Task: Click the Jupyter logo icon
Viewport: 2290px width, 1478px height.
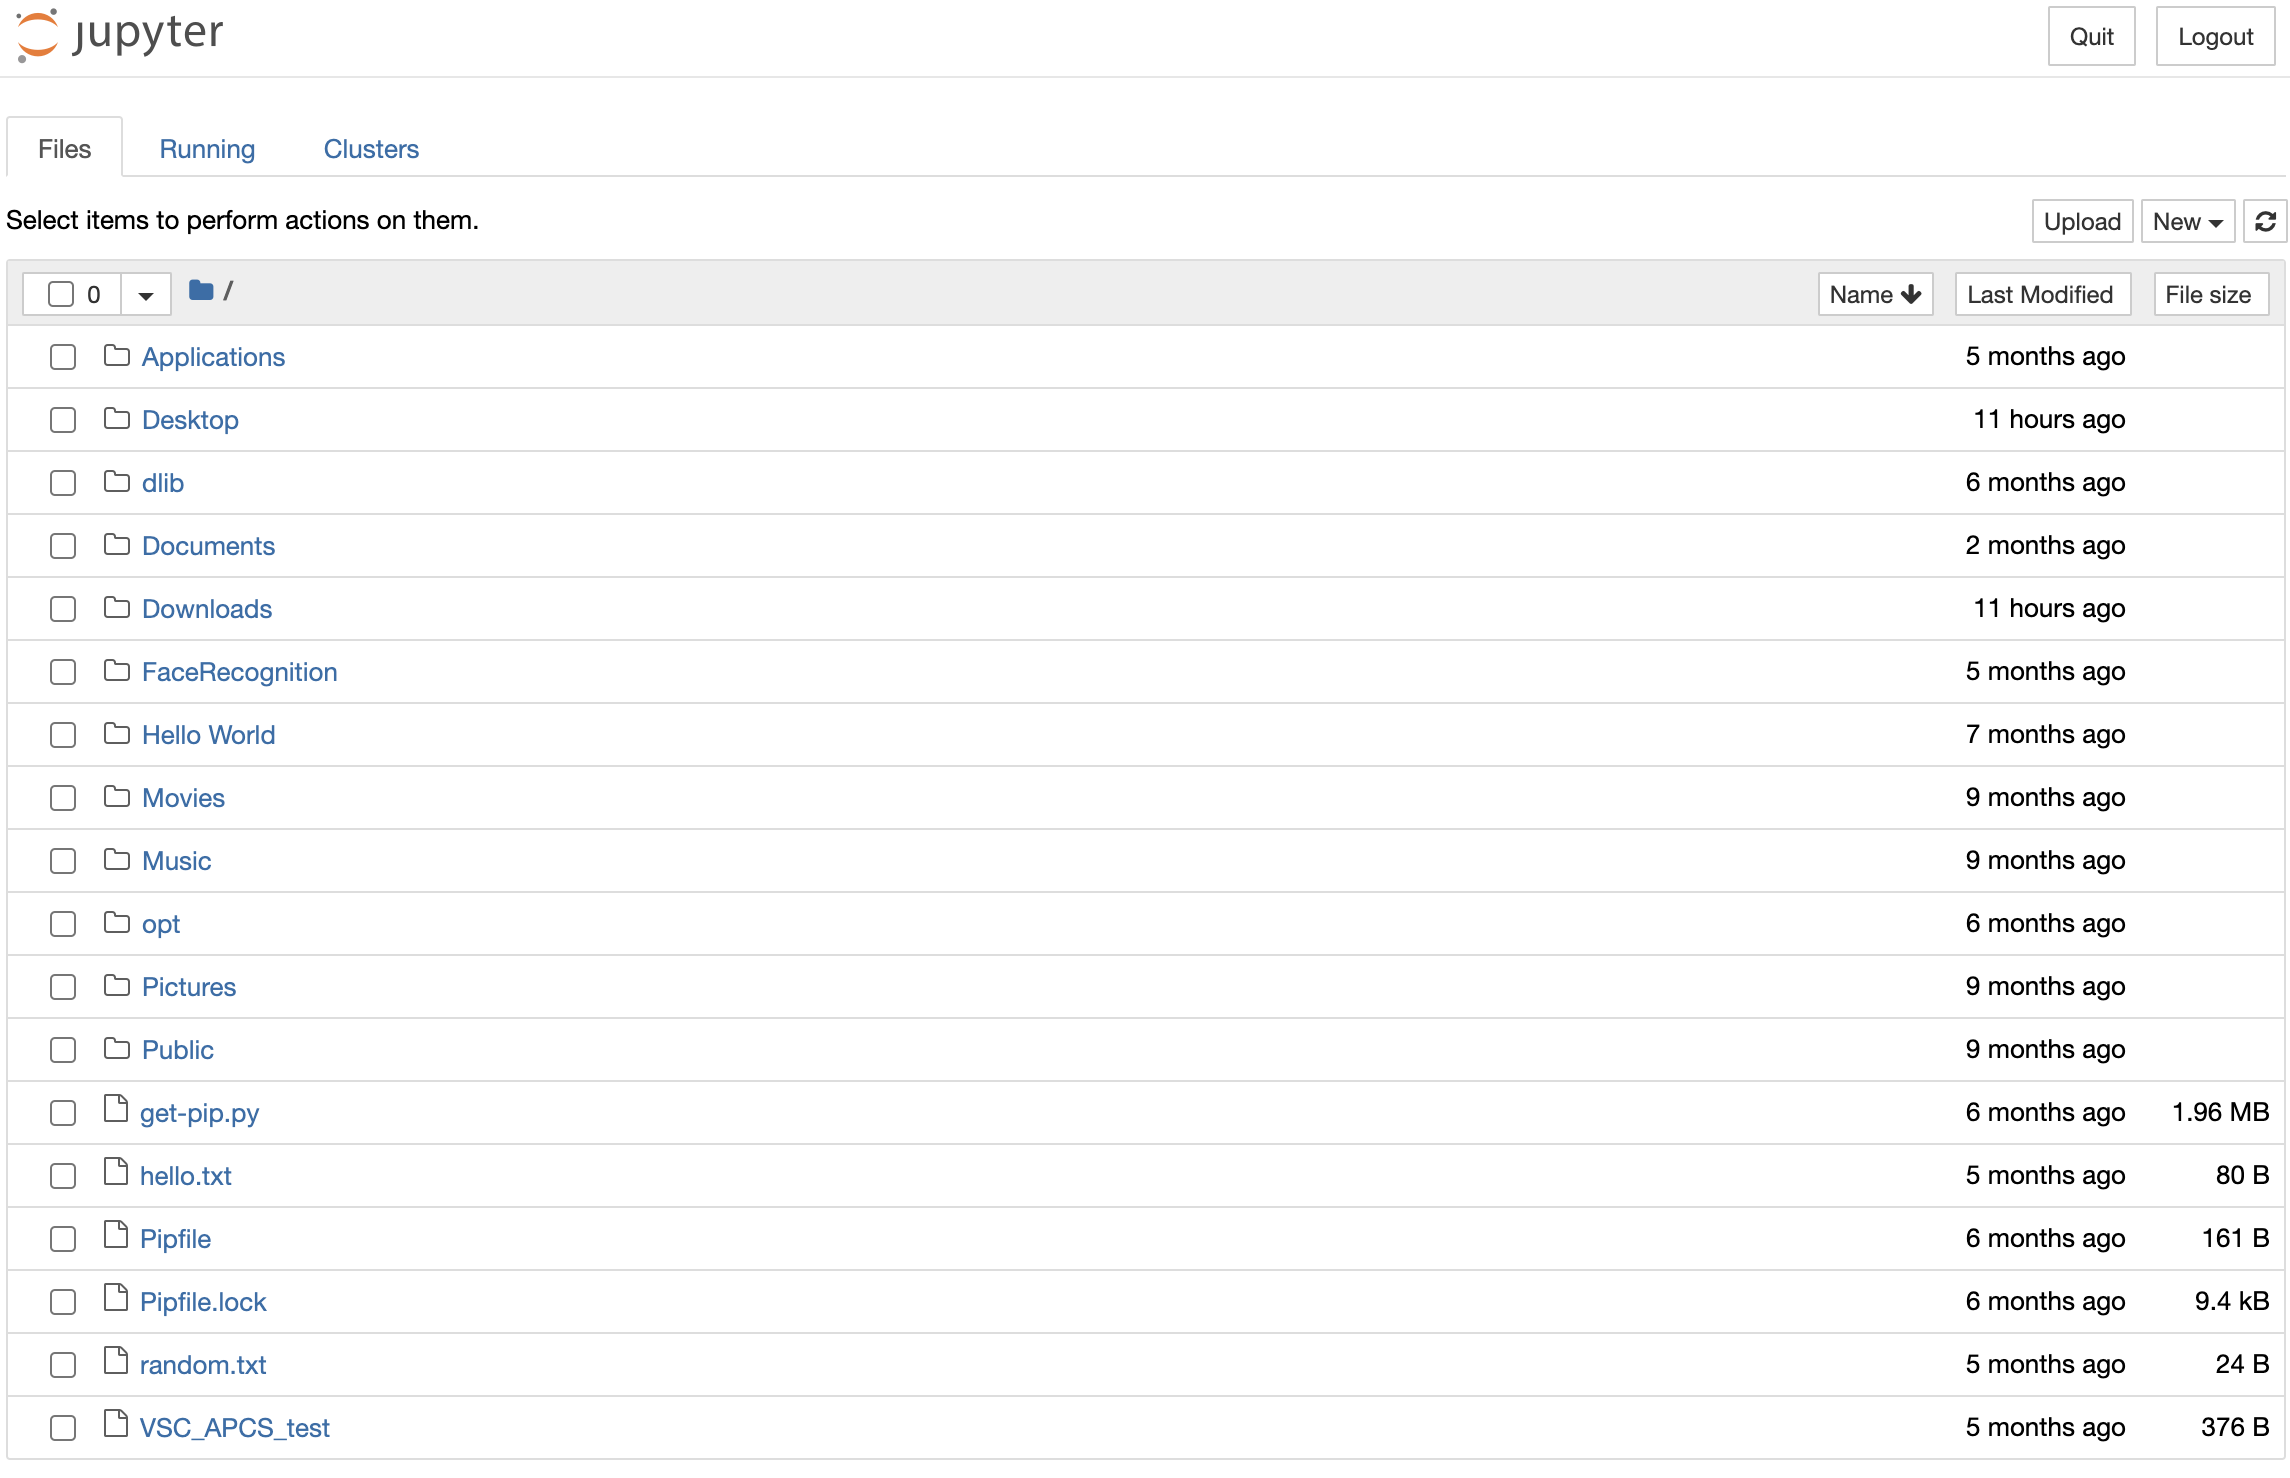Action: [x=38, y=34]
